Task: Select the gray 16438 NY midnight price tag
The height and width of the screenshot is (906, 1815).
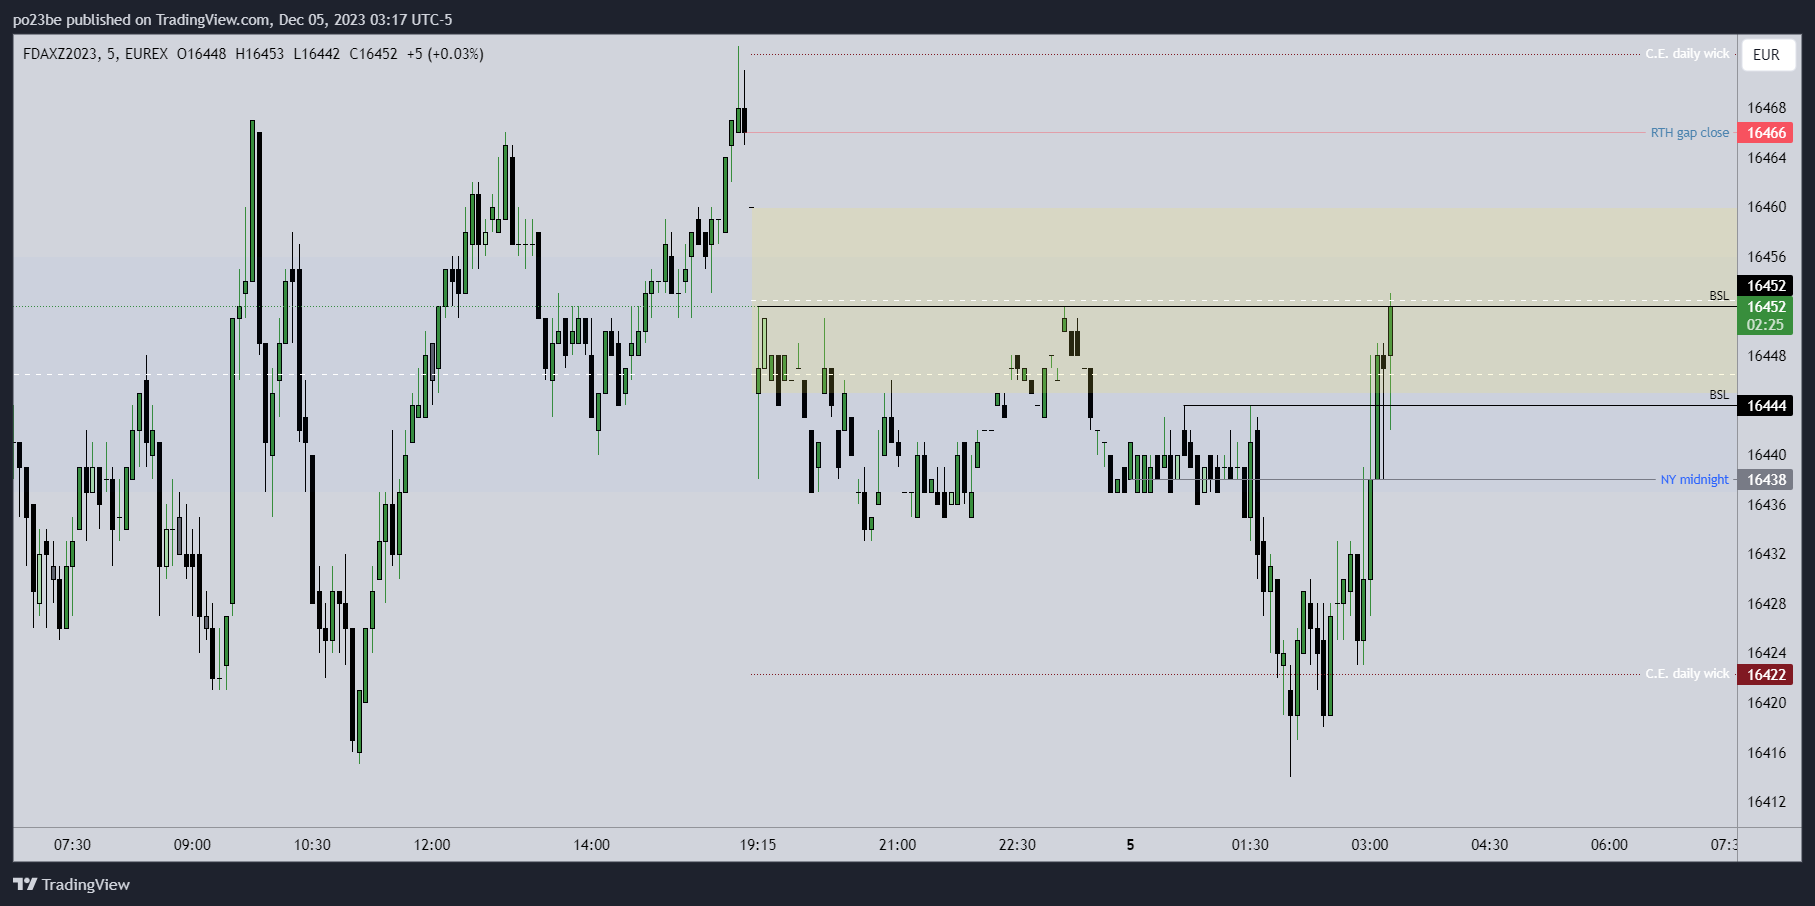Action: click(x=1766, y=480)
